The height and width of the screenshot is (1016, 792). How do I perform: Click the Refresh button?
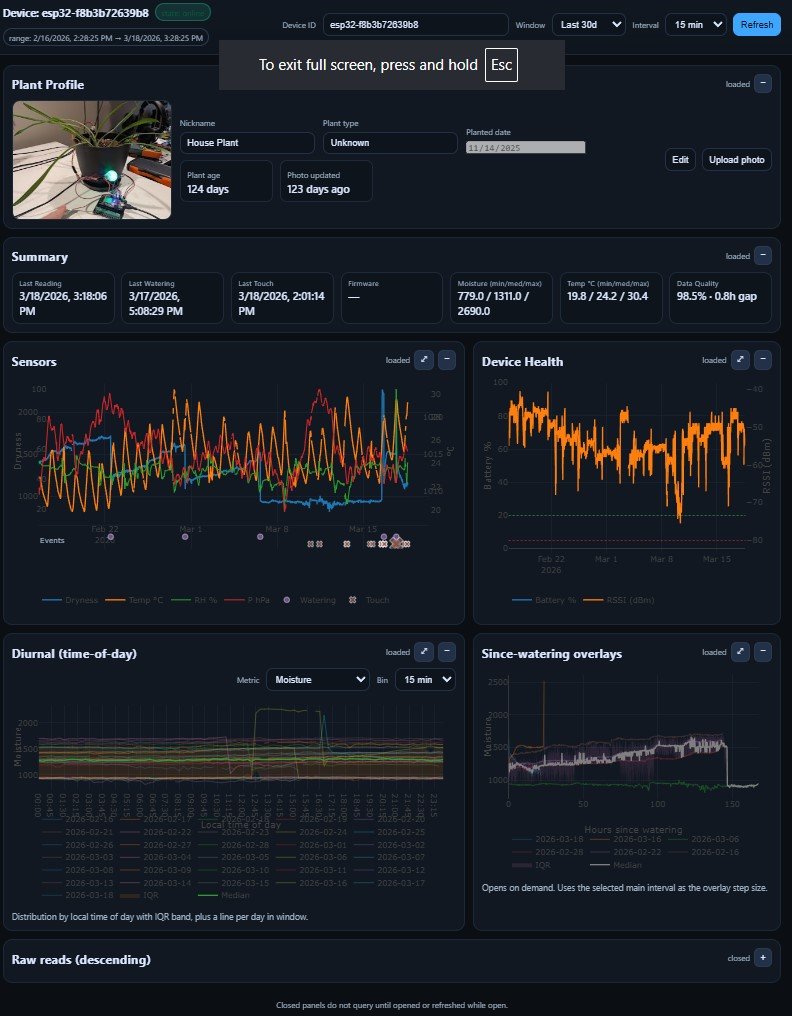pyautogui.click(x=756, y=25)
